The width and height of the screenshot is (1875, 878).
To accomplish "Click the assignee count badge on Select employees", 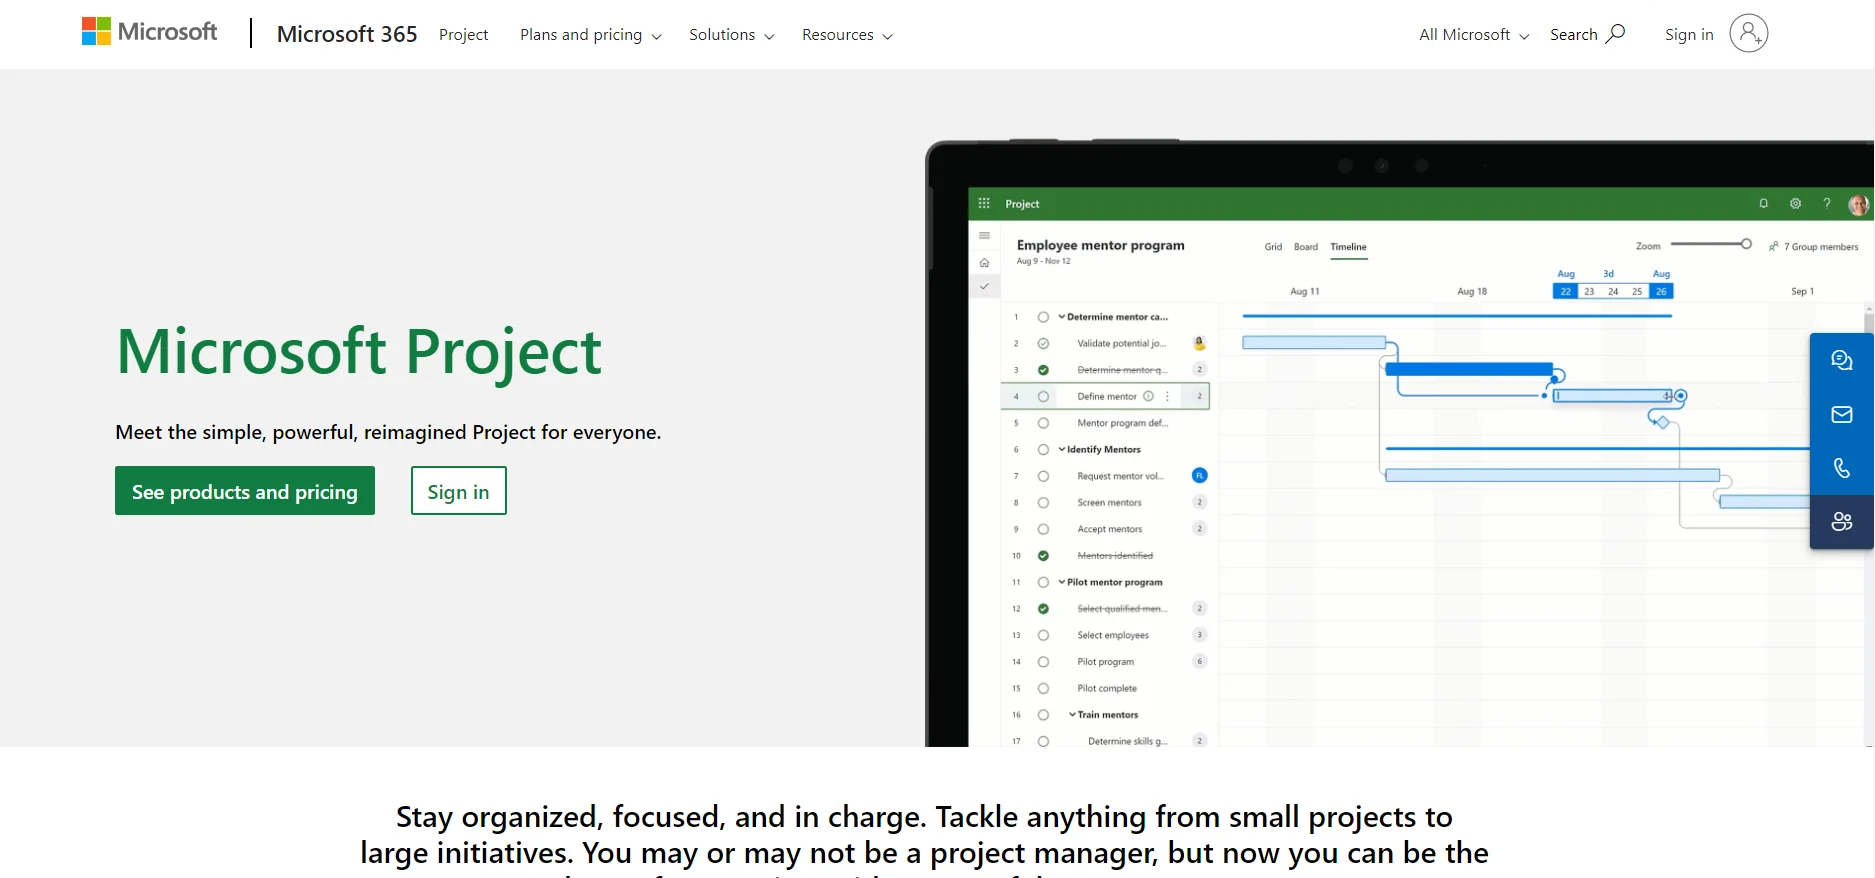I will (x=1200, y=635).
